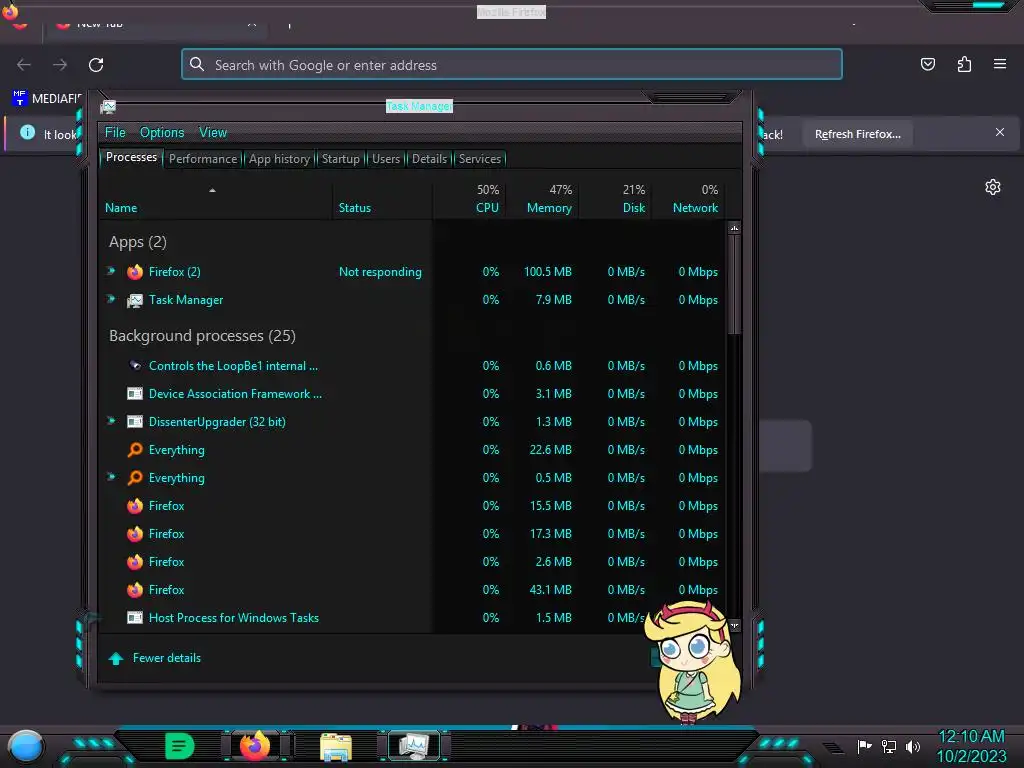The width and height of the screenshot is (1024, 768).
Task: Open Action Center flag in system tray
Action: point(865,746)
